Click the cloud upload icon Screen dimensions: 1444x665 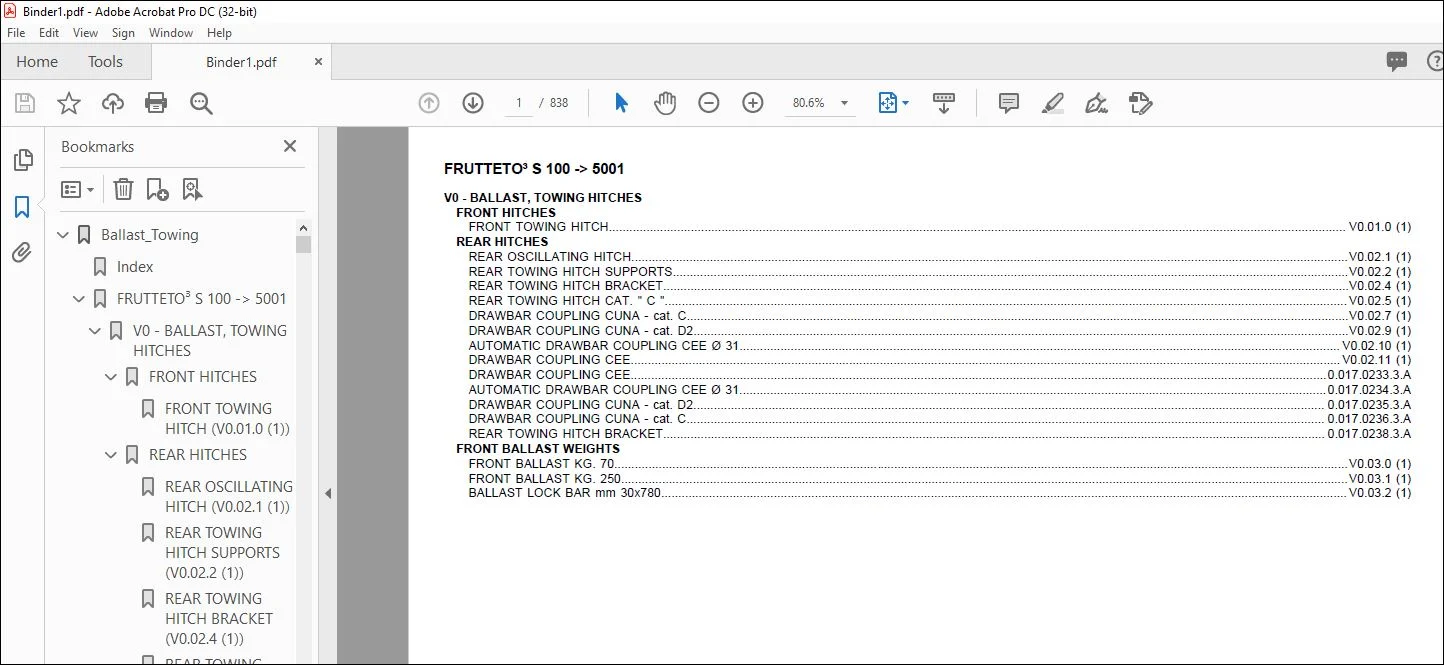point(113,103)
